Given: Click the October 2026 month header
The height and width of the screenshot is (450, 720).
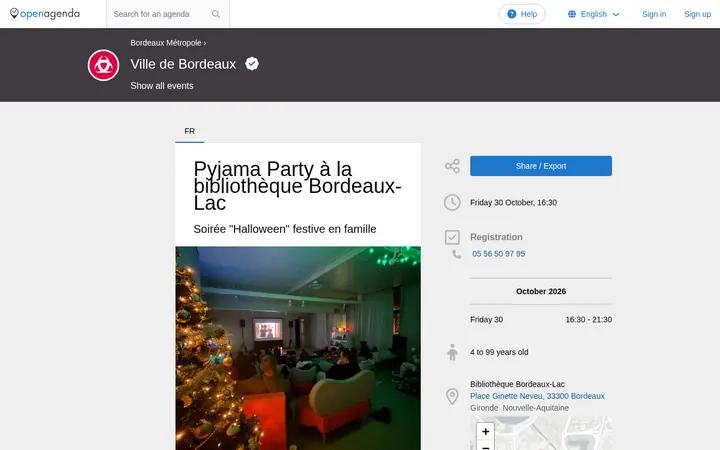Looking at the screenshot, I should tap(541, 291).
